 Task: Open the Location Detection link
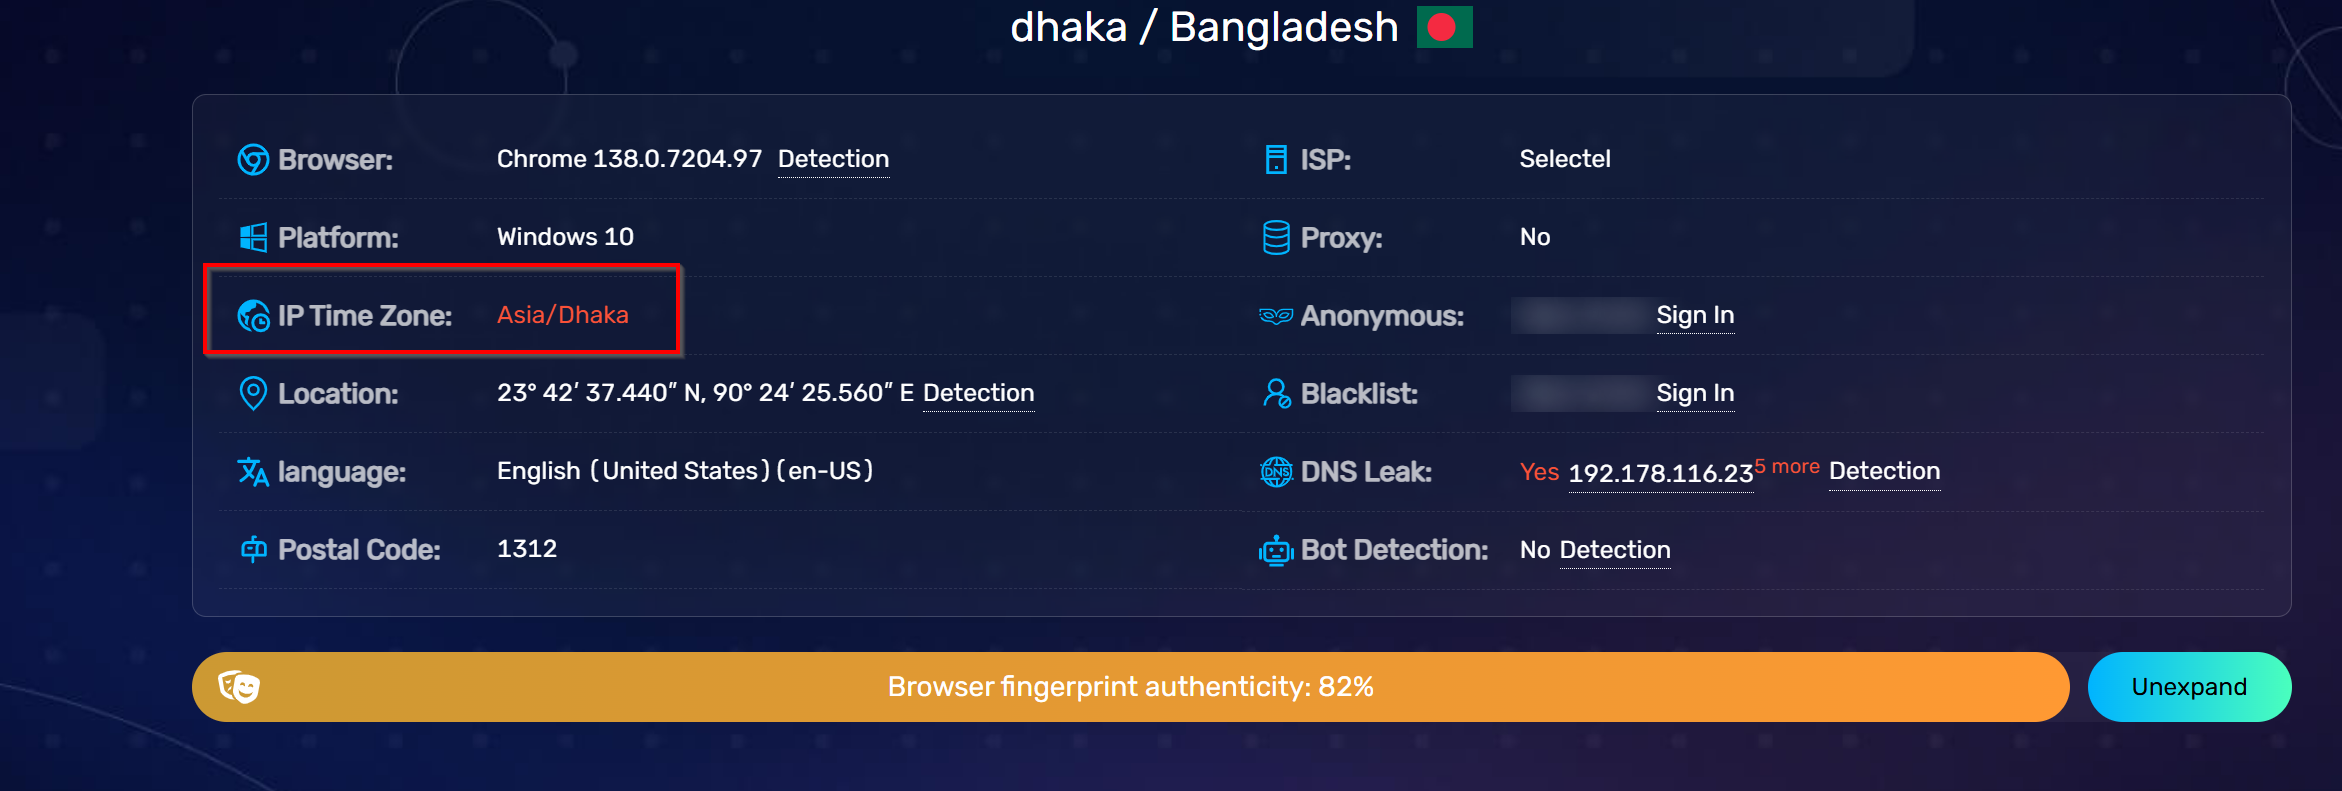tap(978, 393)
